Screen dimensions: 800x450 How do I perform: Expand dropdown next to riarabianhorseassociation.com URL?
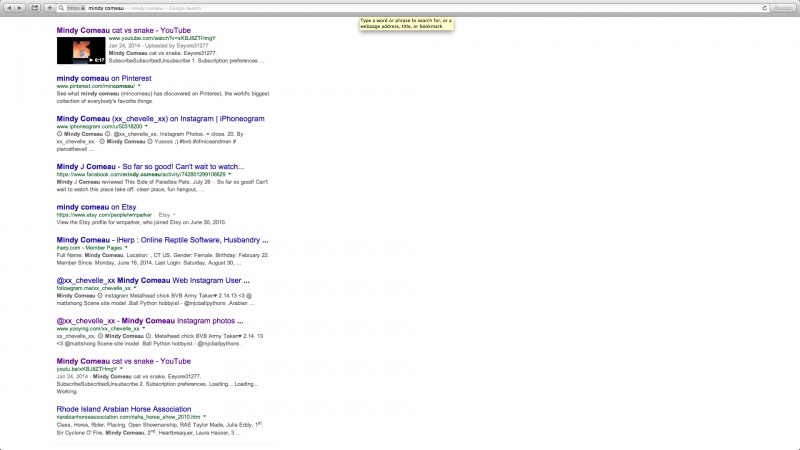click(205, 416)
